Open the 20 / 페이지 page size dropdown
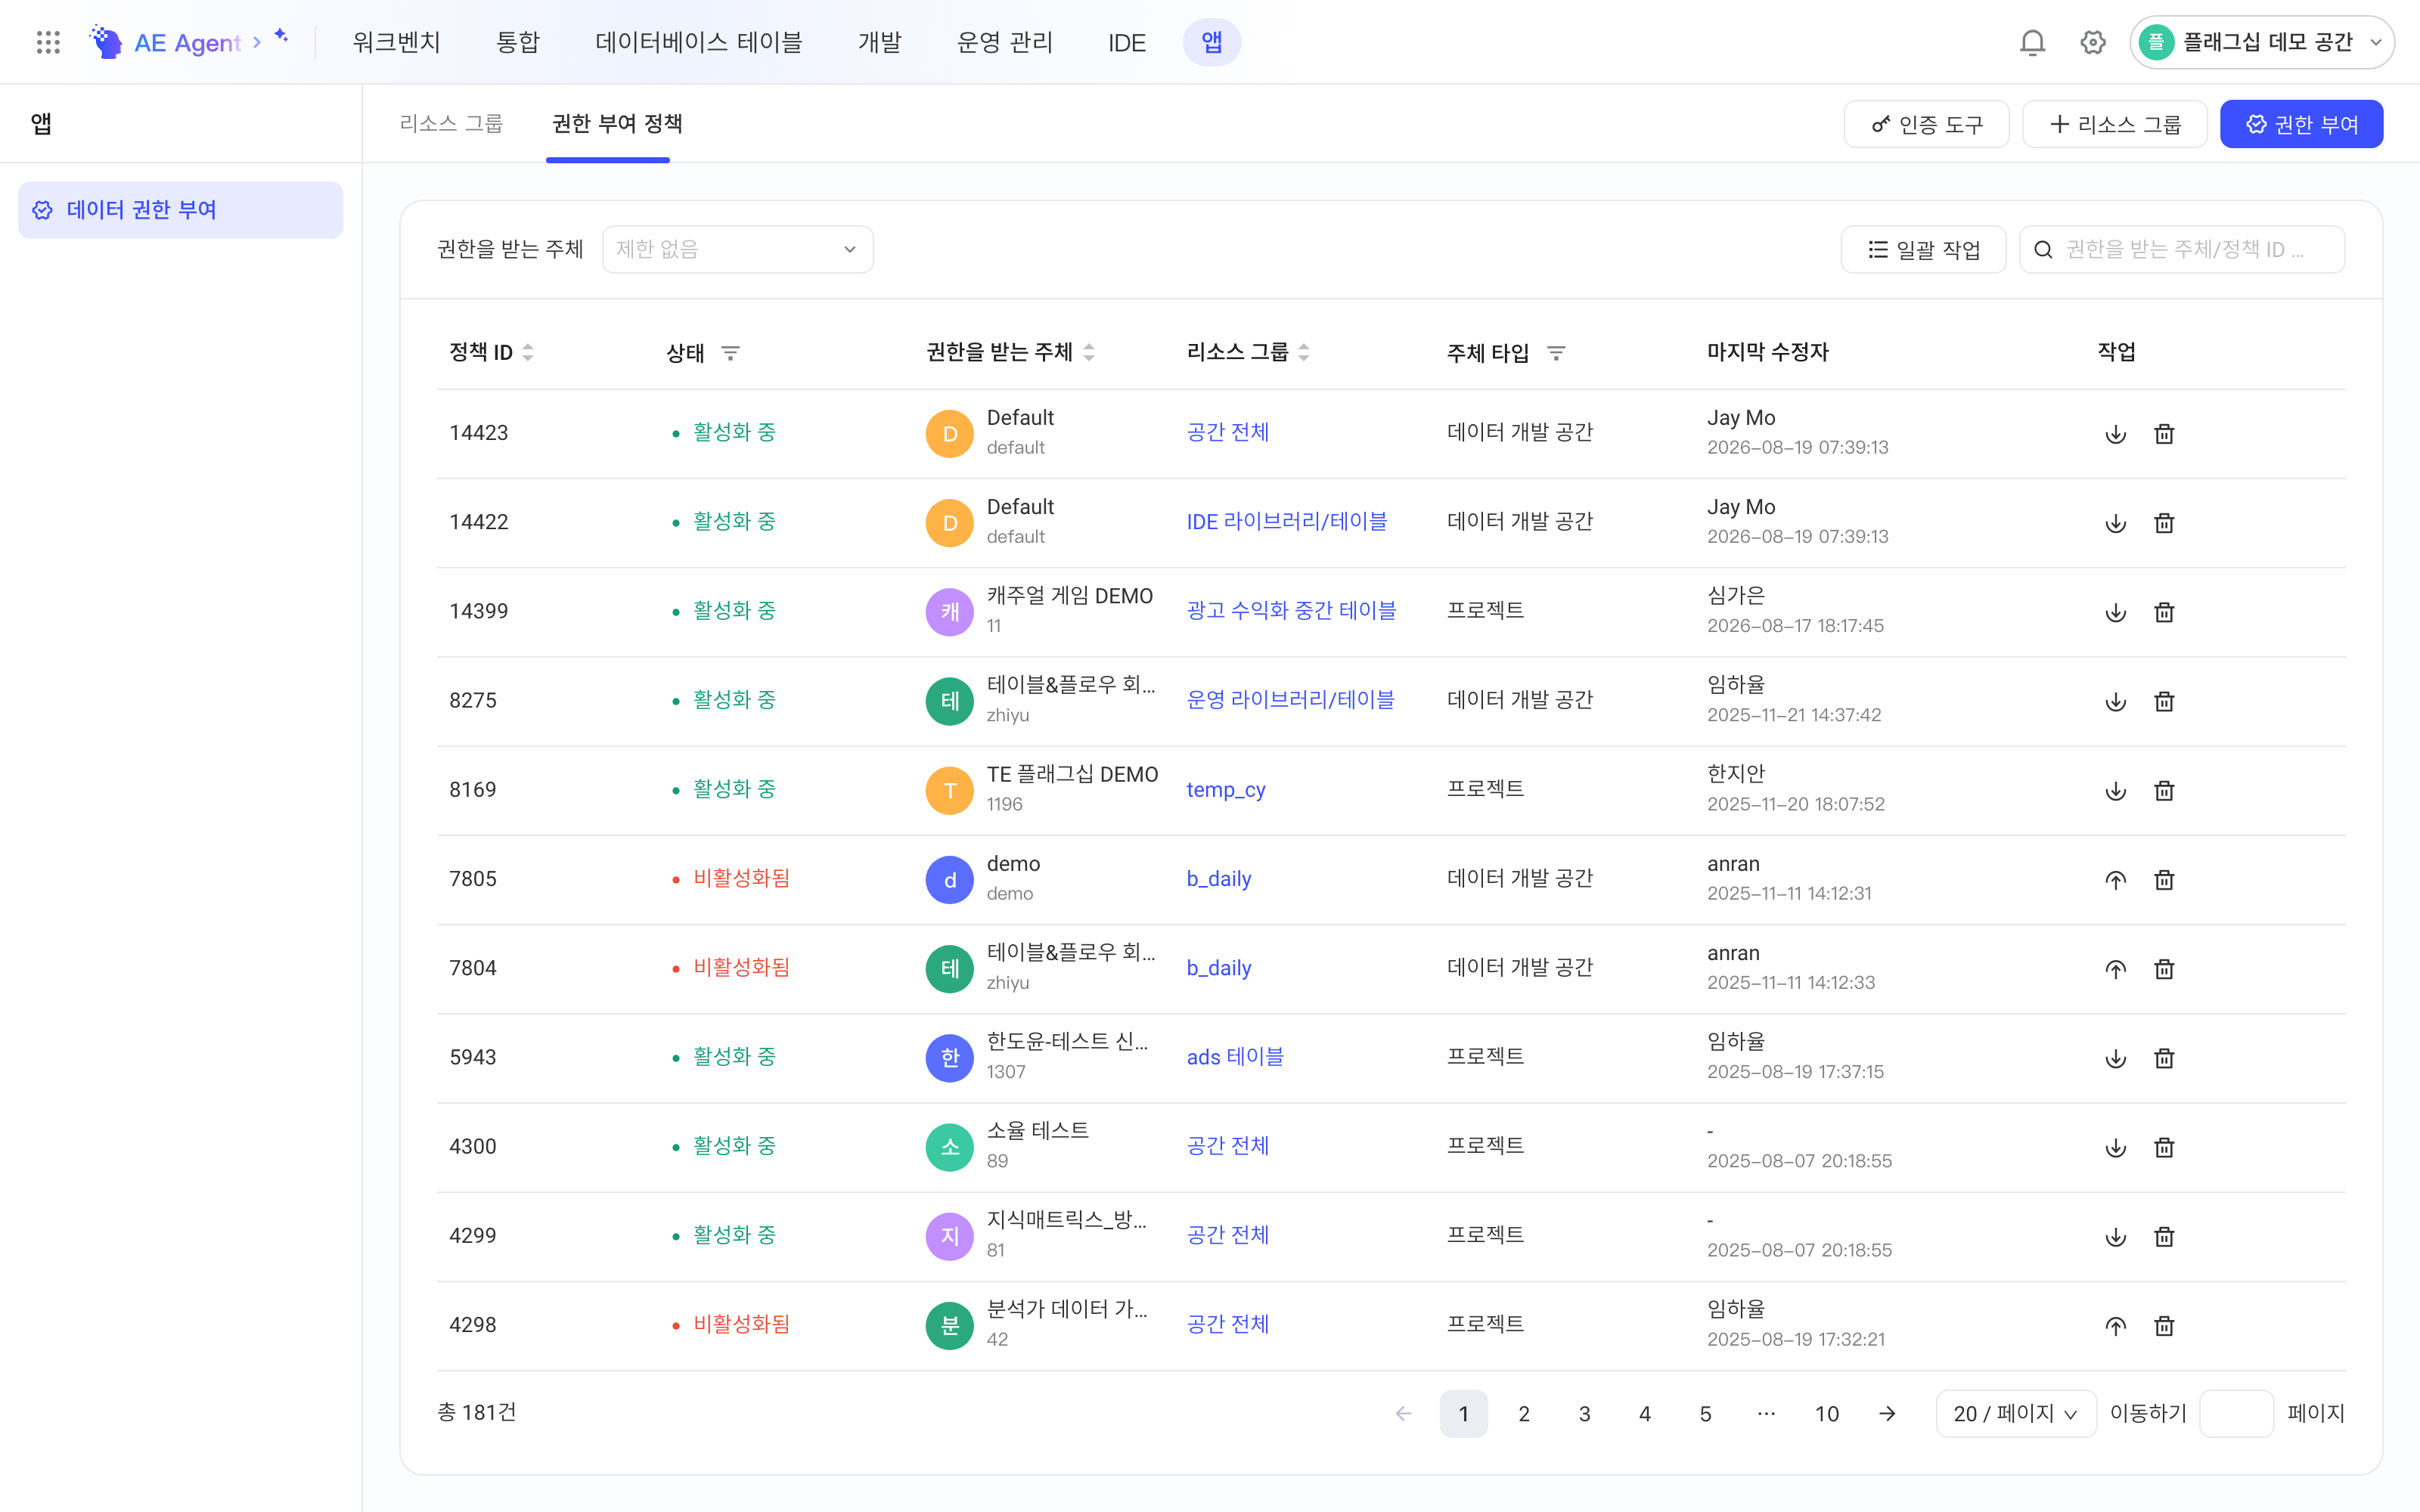This screenshot has height=1512, width=2420. pos(2015,1413)
